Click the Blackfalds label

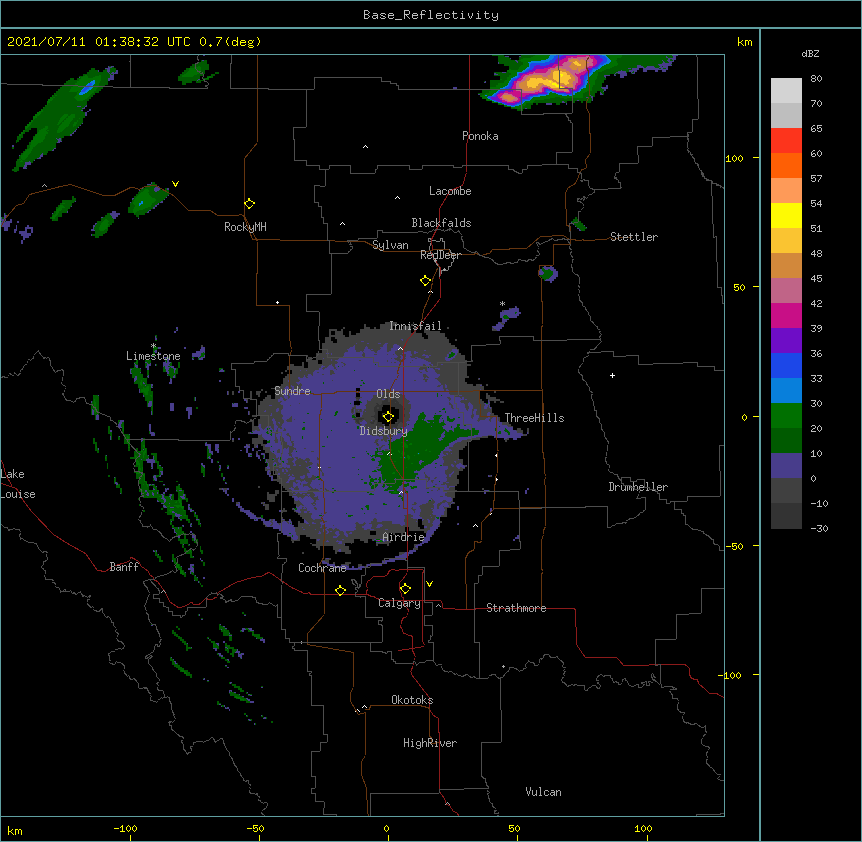441,223
